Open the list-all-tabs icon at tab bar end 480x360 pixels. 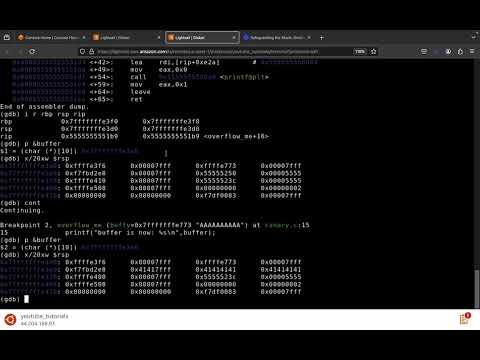point(474,37)
